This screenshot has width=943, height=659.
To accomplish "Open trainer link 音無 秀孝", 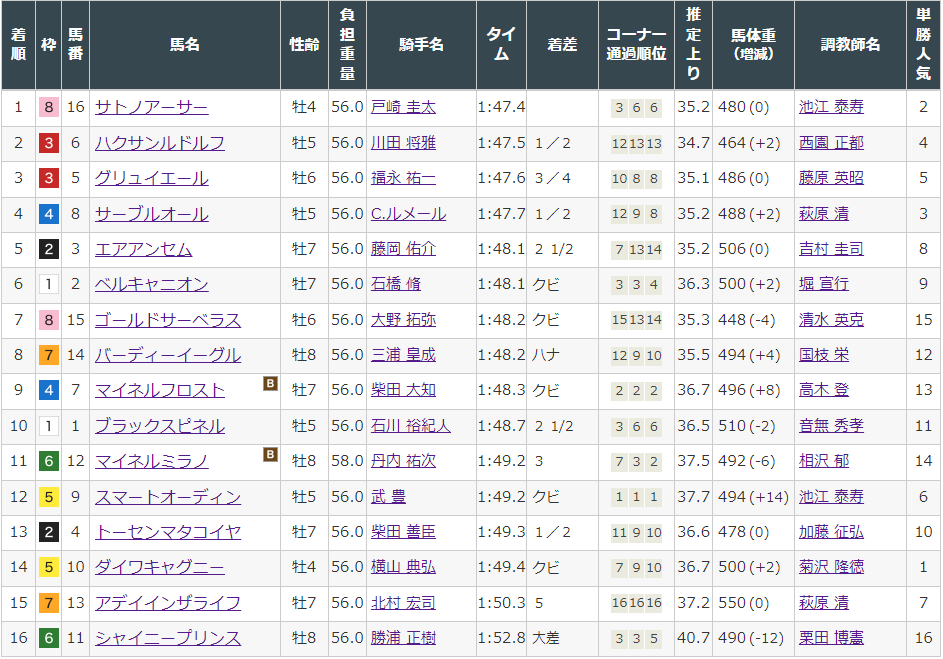I will [x=831, y=426].
